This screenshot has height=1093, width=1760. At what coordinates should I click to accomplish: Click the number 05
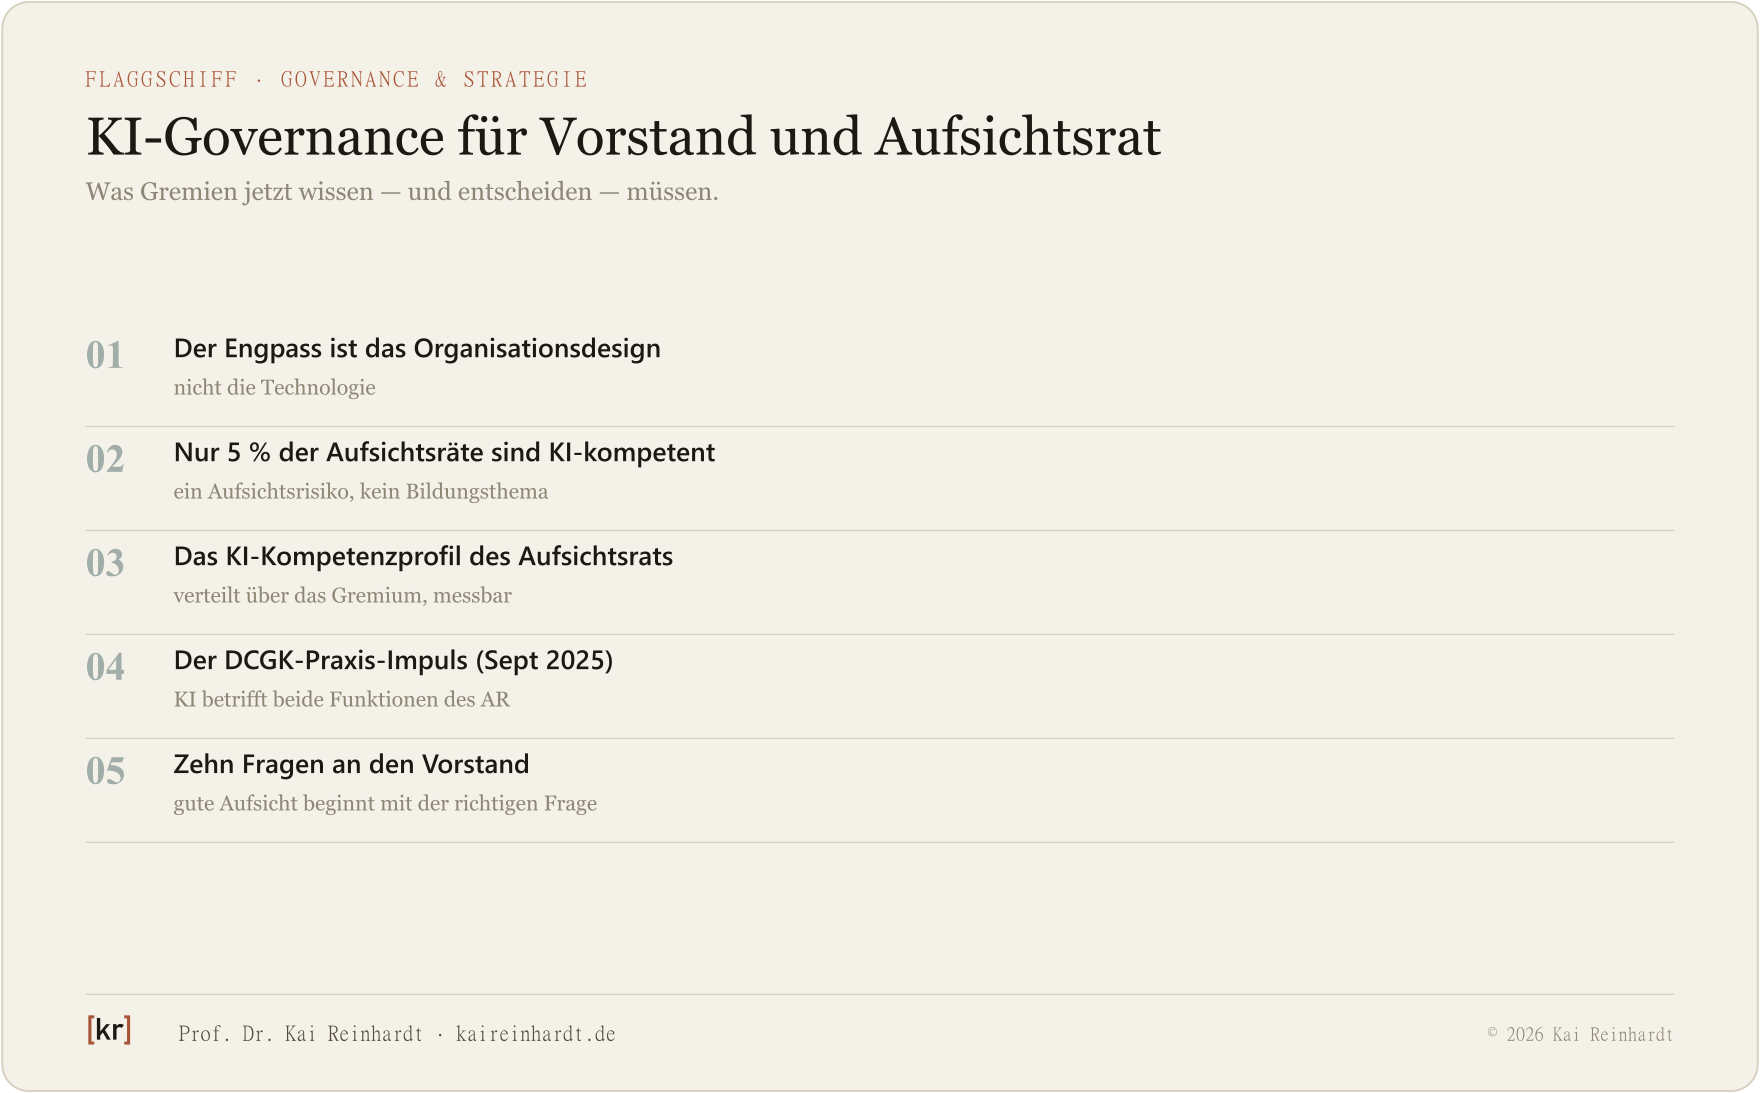tap(105, 771)
